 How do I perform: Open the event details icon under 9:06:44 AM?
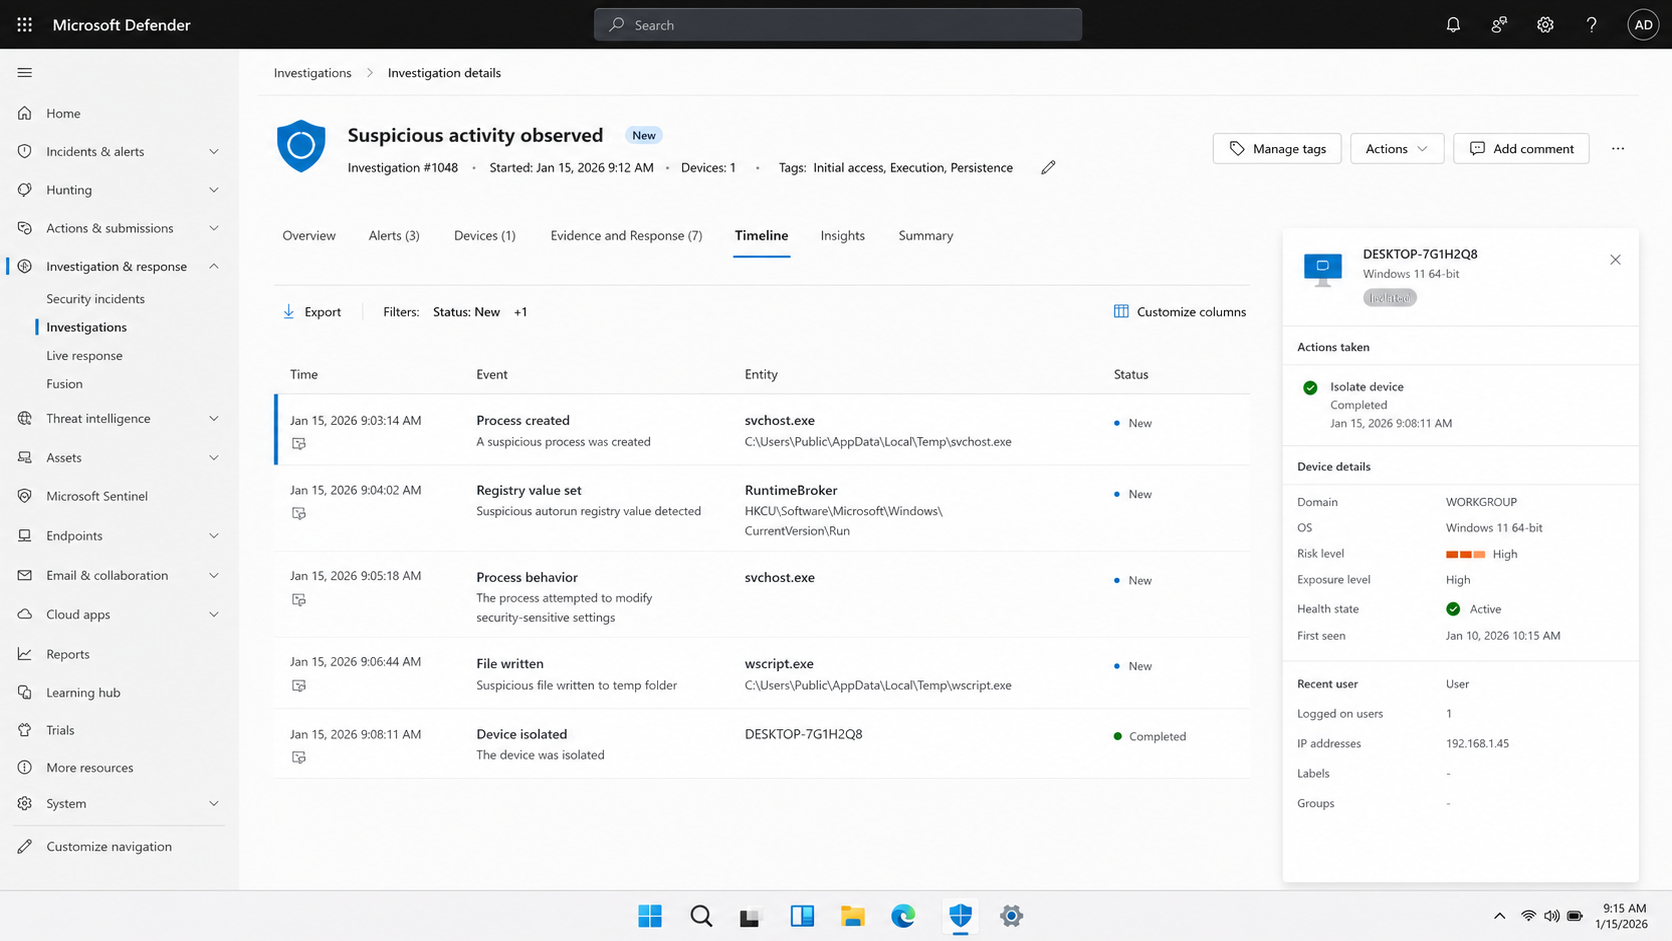point(299,685)
